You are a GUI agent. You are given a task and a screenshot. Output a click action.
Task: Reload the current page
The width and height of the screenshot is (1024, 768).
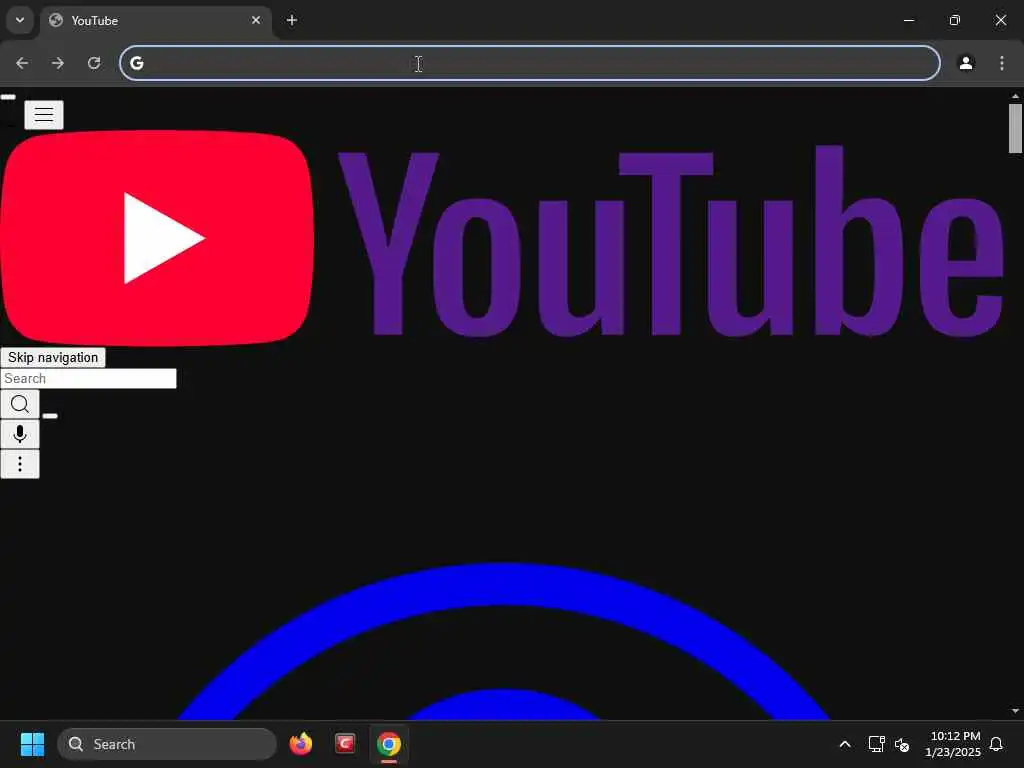(x=94, y=63)
